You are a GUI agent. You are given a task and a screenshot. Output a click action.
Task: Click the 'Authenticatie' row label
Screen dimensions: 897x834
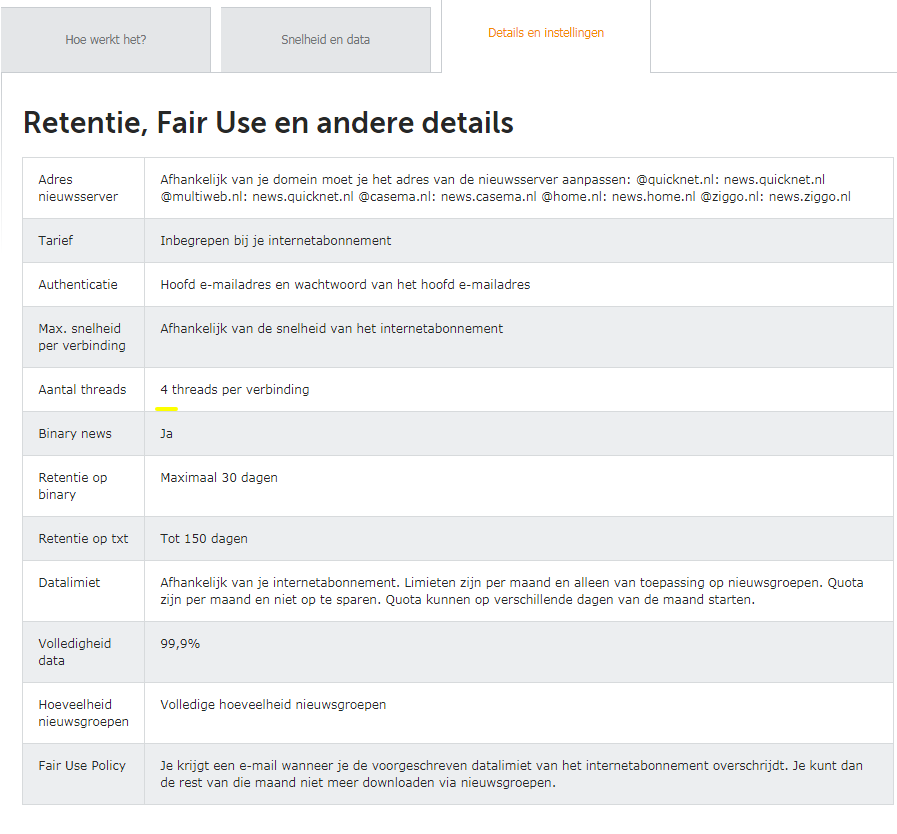[78, 285]
